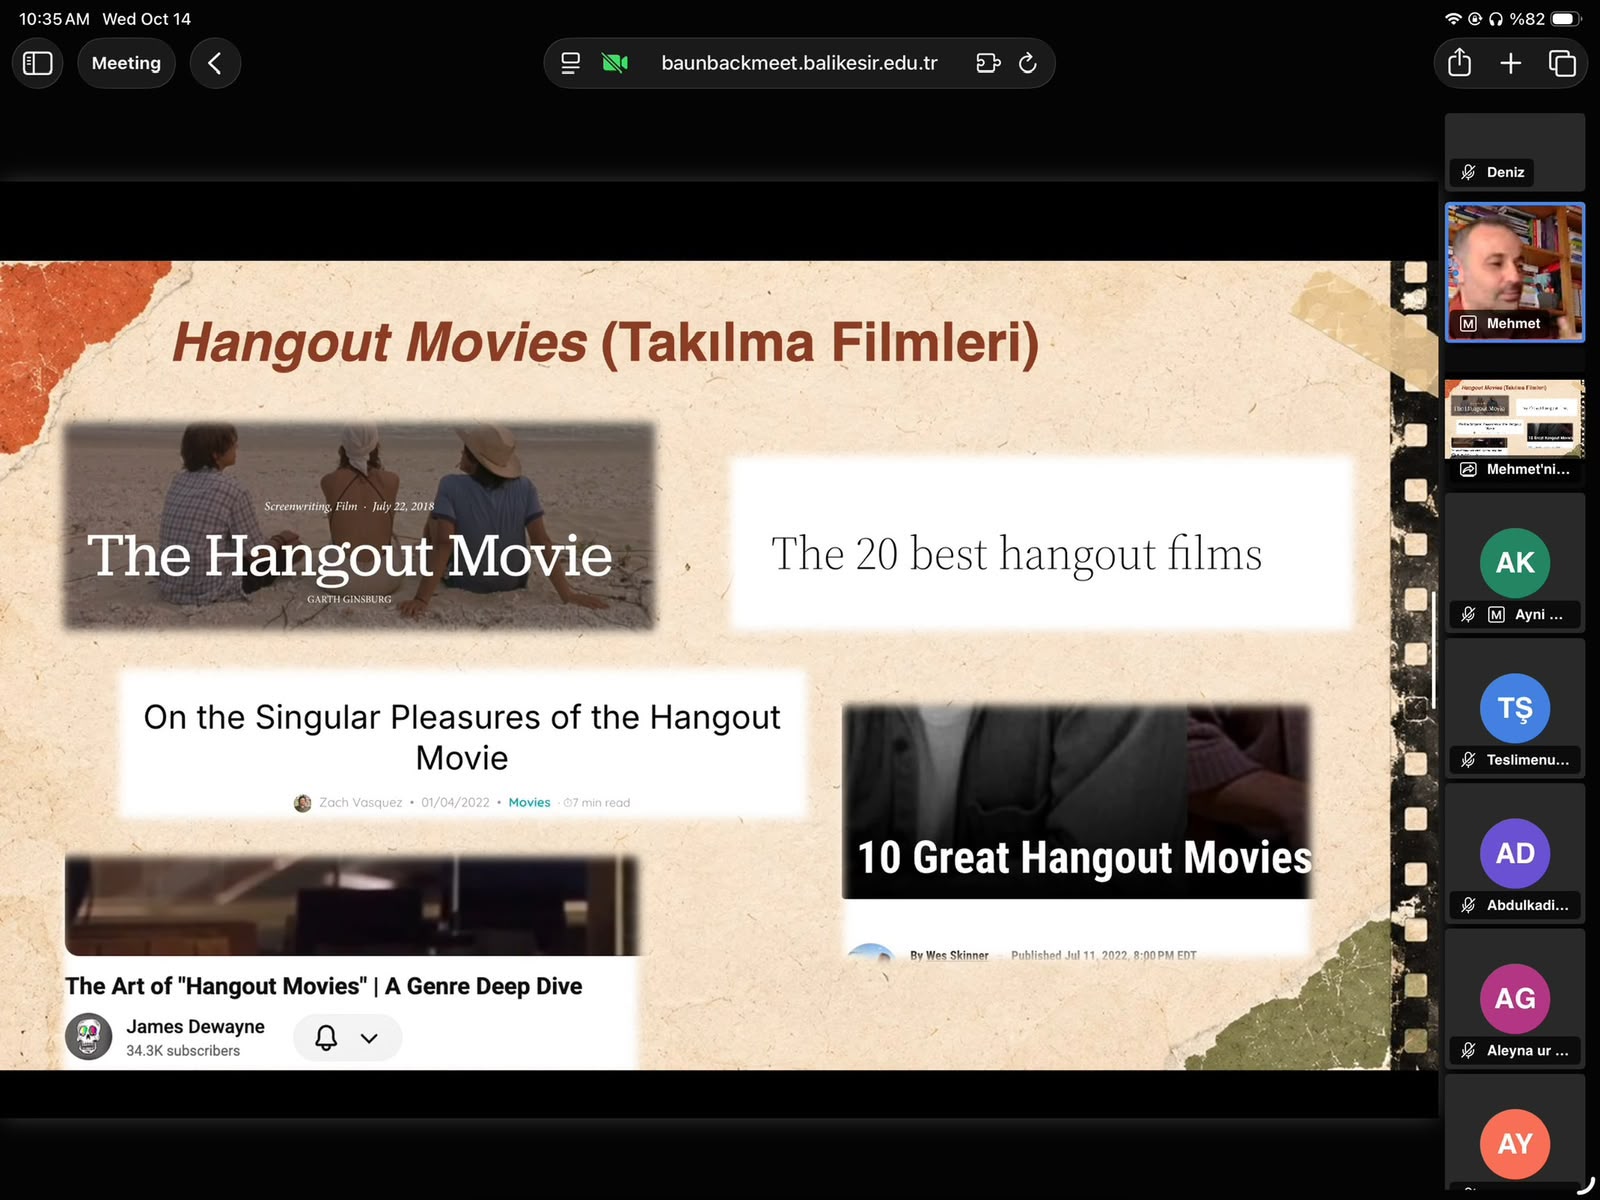Tap the muted microphone icon next to Deniz

pos(1468,172)
